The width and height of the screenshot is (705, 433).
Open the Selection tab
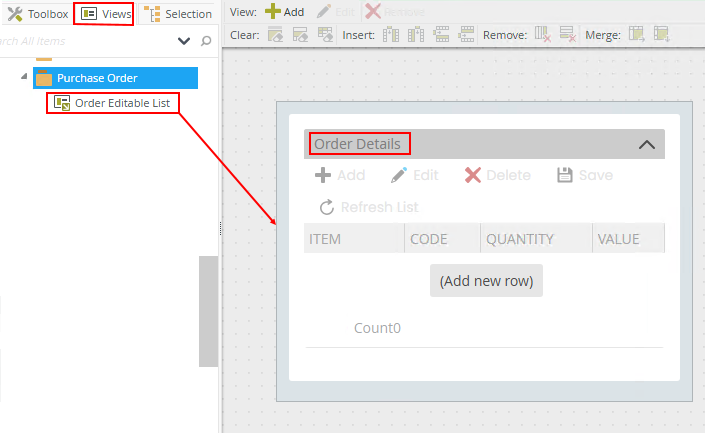pyautogui.click(x=178, y=14)
